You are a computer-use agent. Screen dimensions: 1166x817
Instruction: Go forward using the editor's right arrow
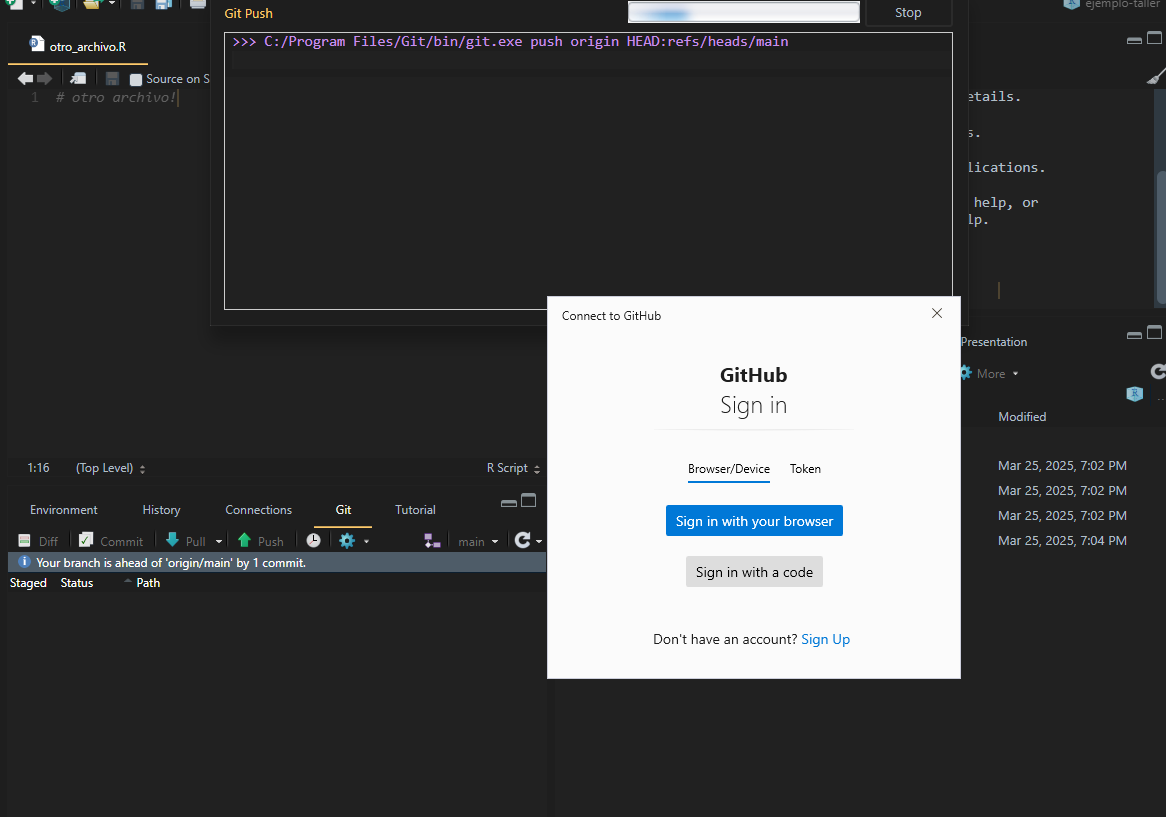[x=45, y=78]
